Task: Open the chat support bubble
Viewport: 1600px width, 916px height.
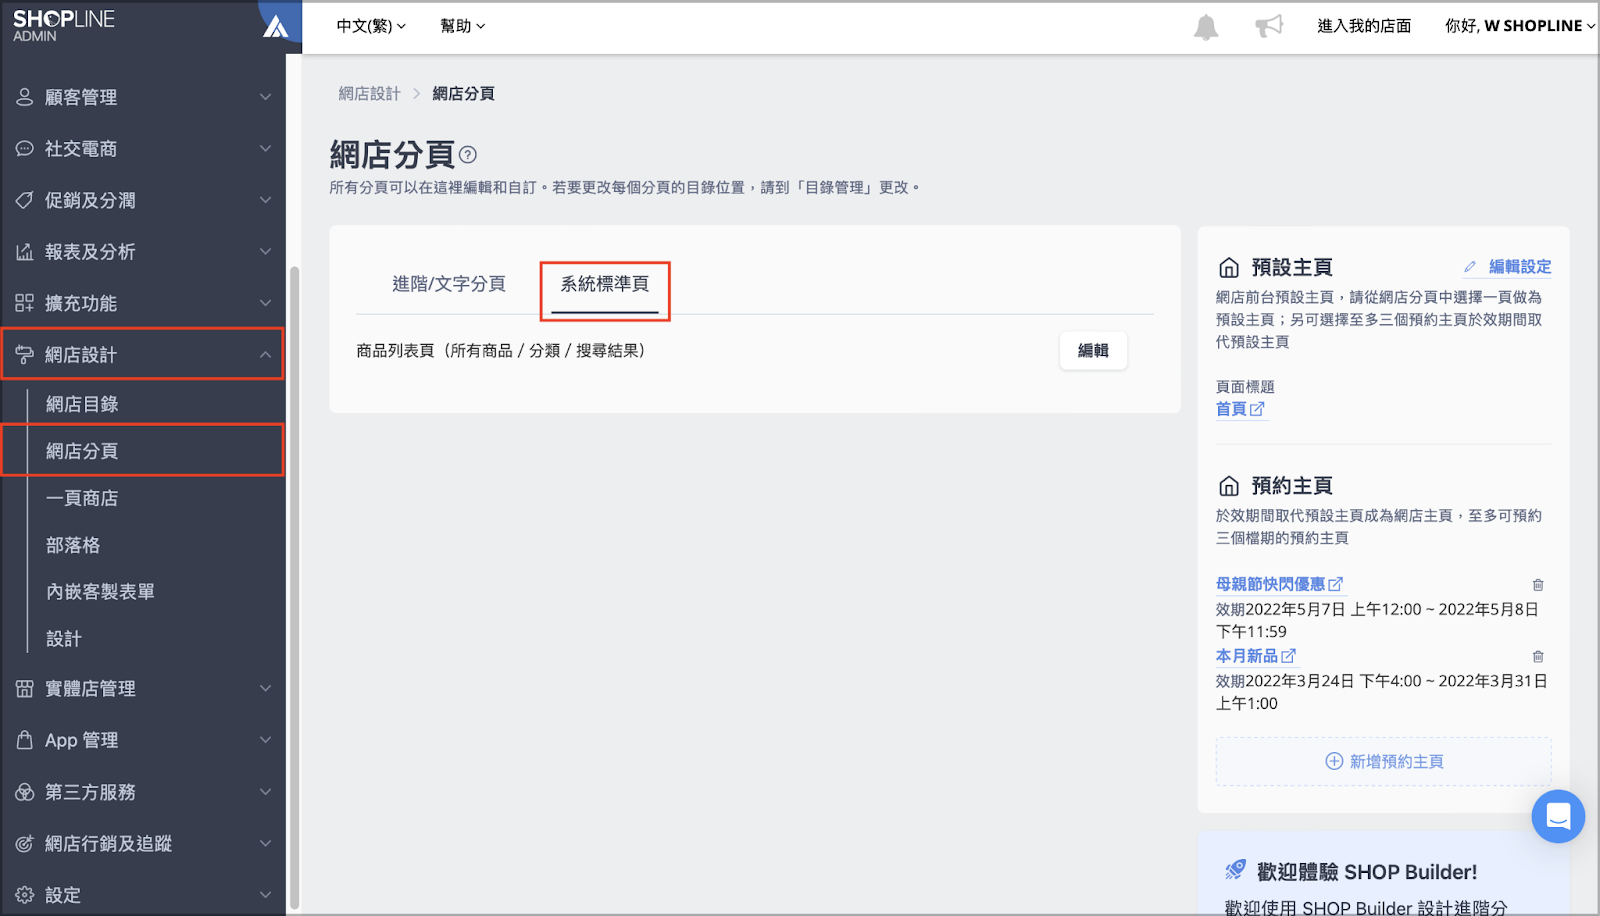Action: point(1558,816)
